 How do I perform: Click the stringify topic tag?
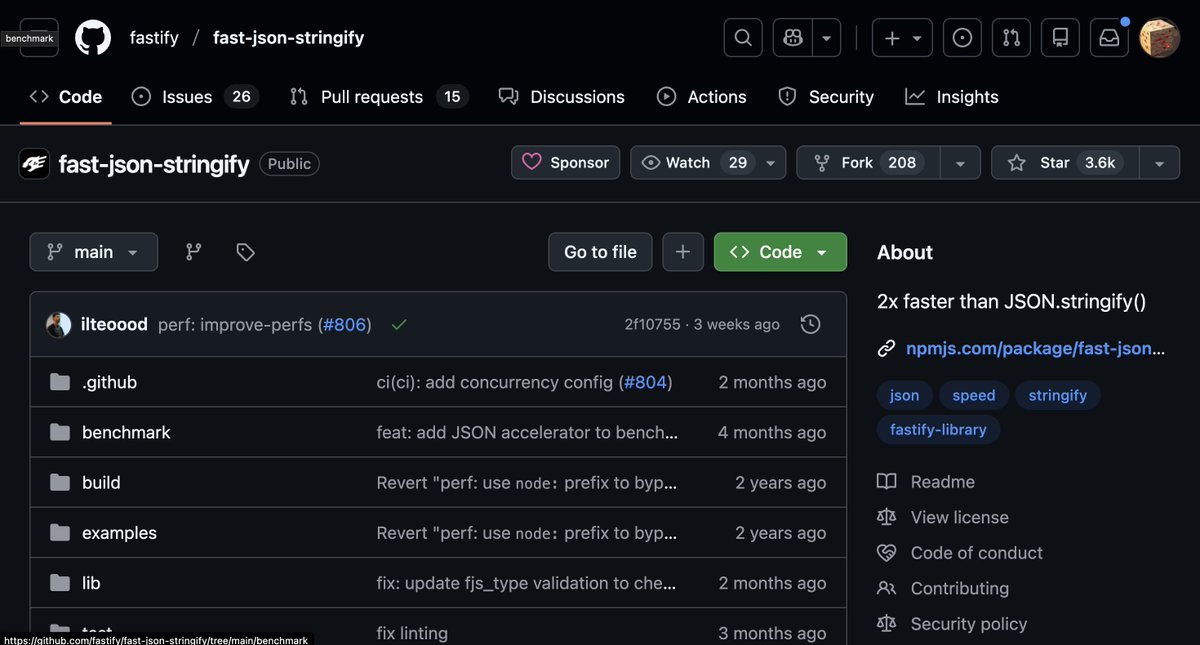(x=1058, y=395)
